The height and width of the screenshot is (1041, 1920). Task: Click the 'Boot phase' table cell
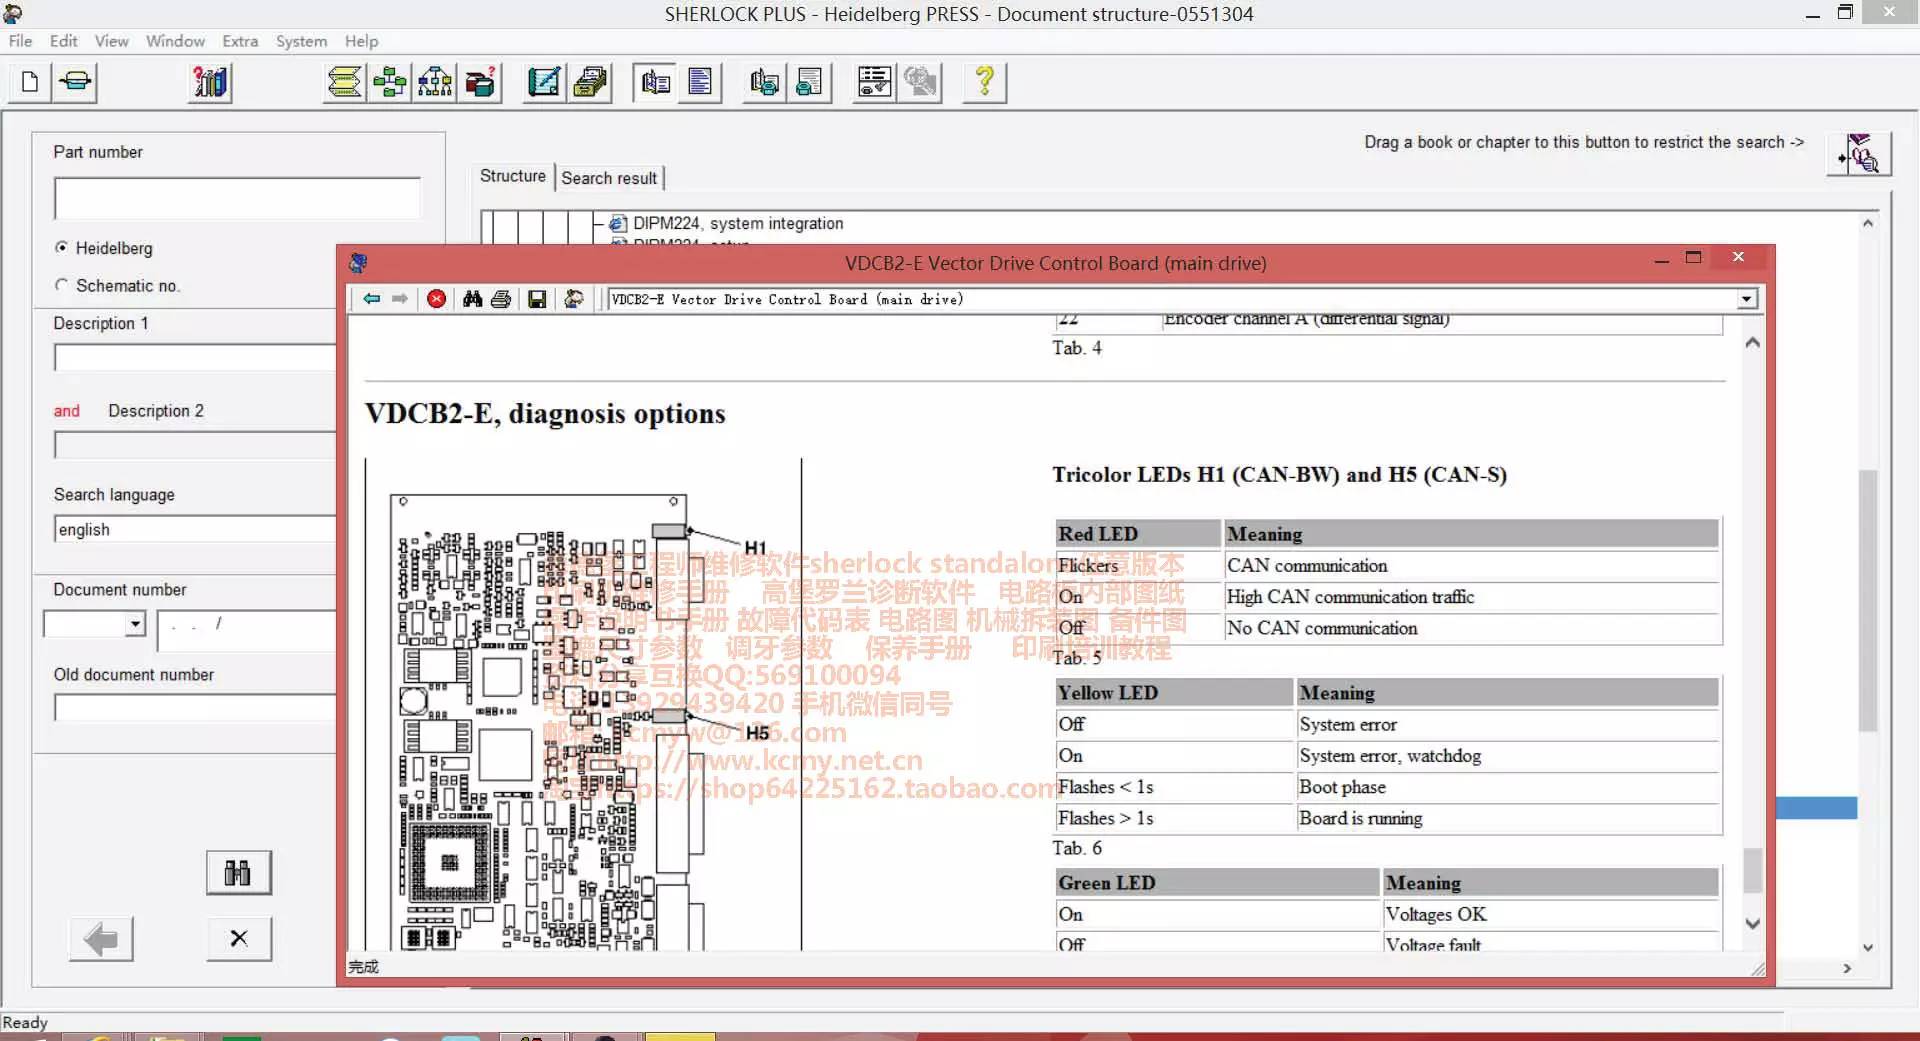click(1508, 787)
